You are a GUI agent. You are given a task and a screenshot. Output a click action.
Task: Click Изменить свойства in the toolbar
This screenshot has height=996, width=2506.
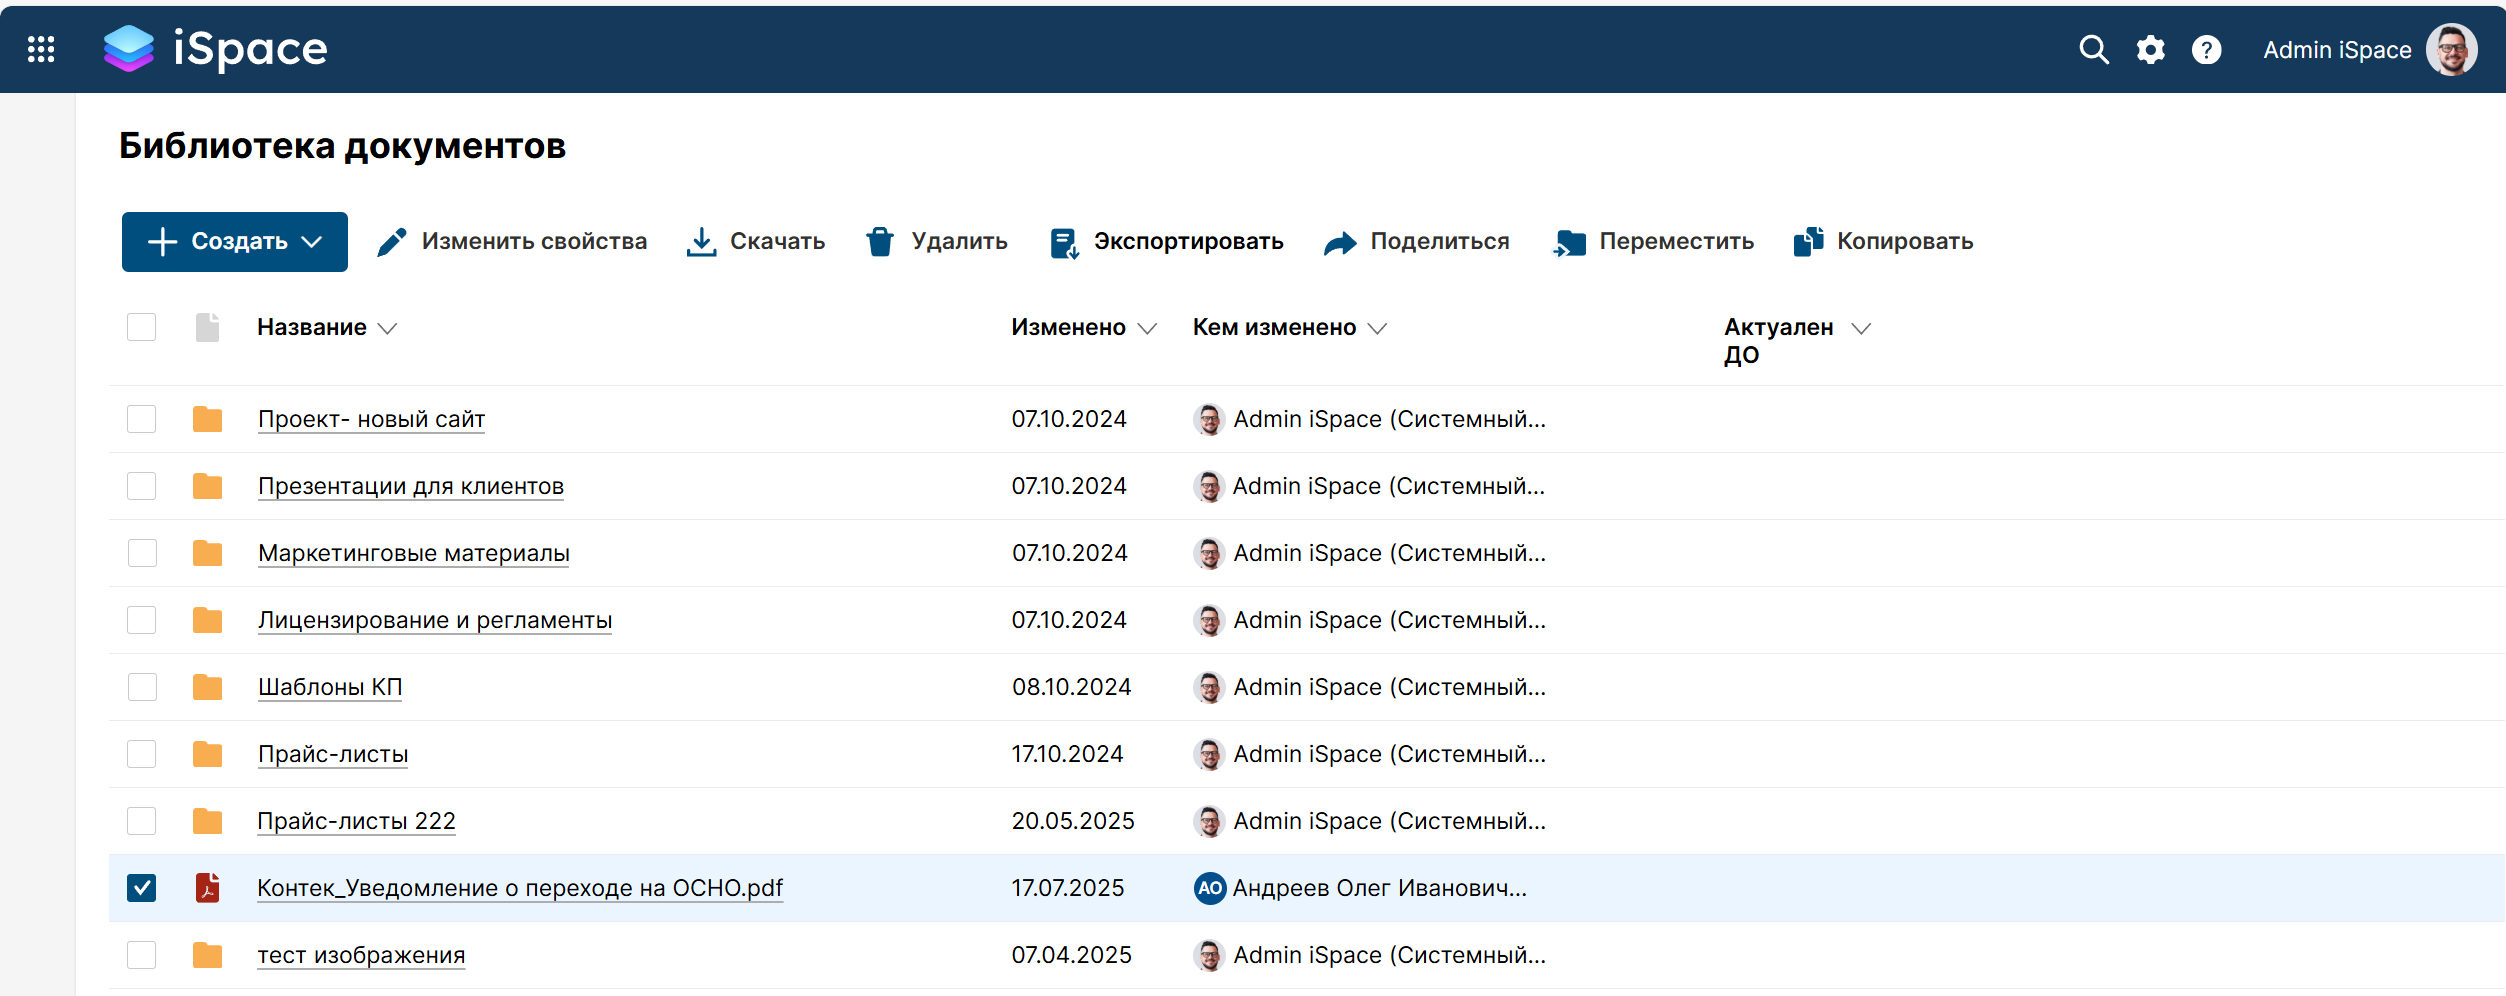pyautogui.click(x=512, y=242)
